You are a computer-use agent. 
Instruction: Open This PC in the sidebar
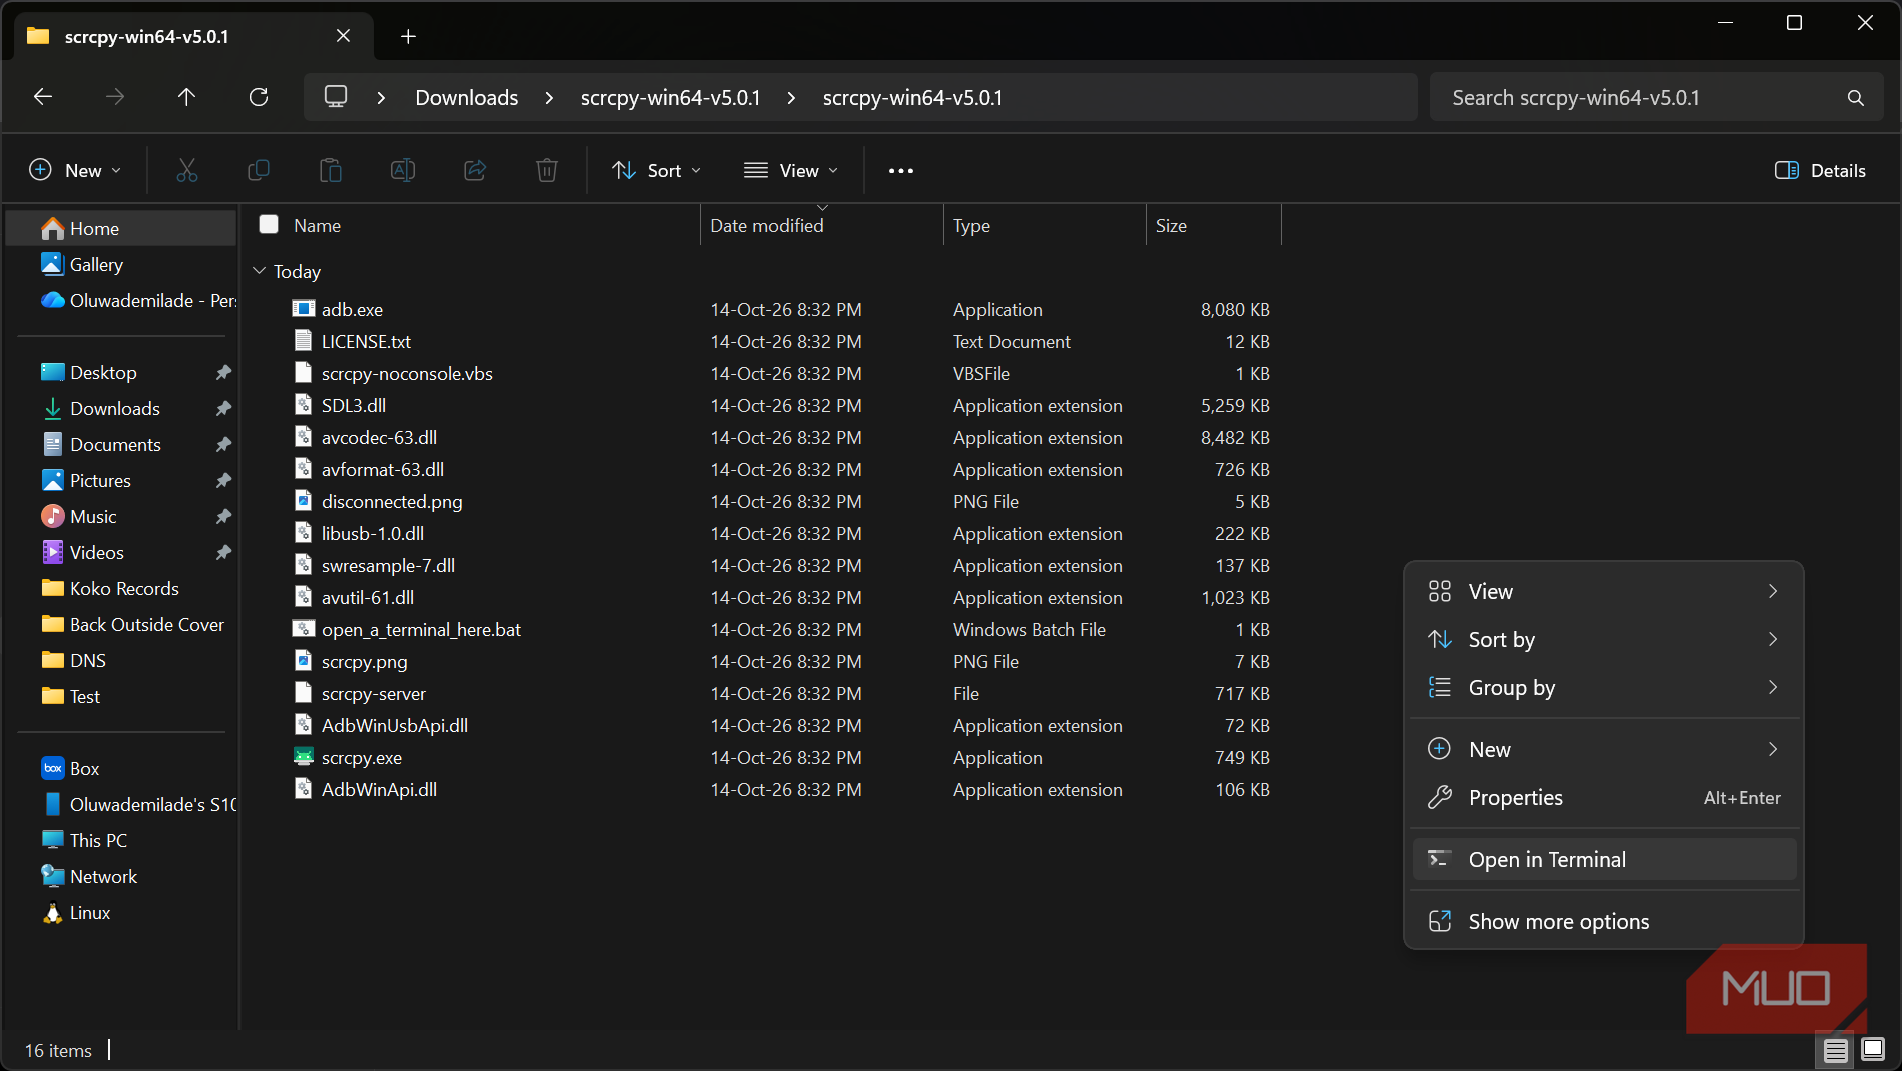(98, 841)
